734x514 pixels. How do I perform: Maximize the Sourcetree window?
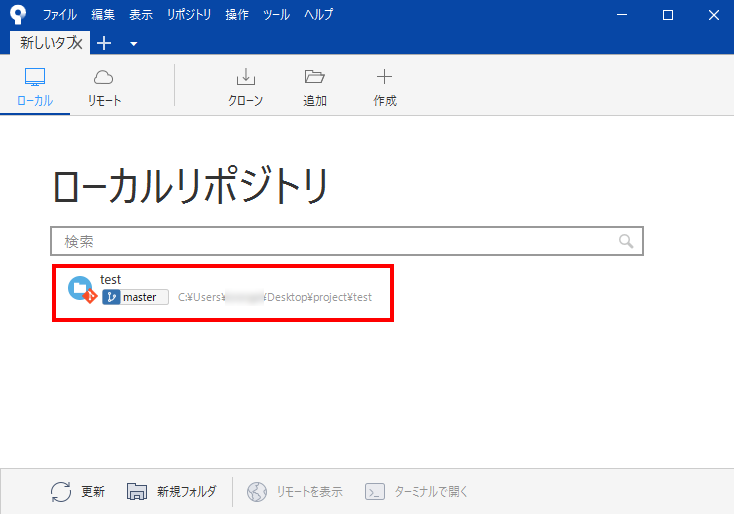pos(668,15)
